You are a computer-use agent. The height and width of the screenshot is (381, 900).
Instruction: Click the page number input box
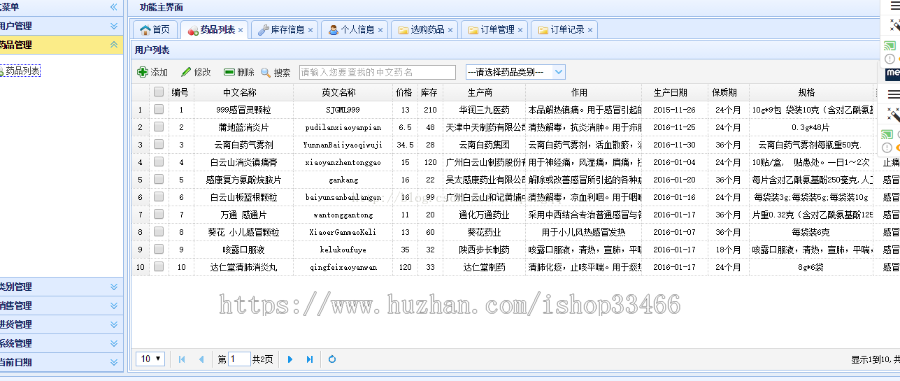click(239, 359)
